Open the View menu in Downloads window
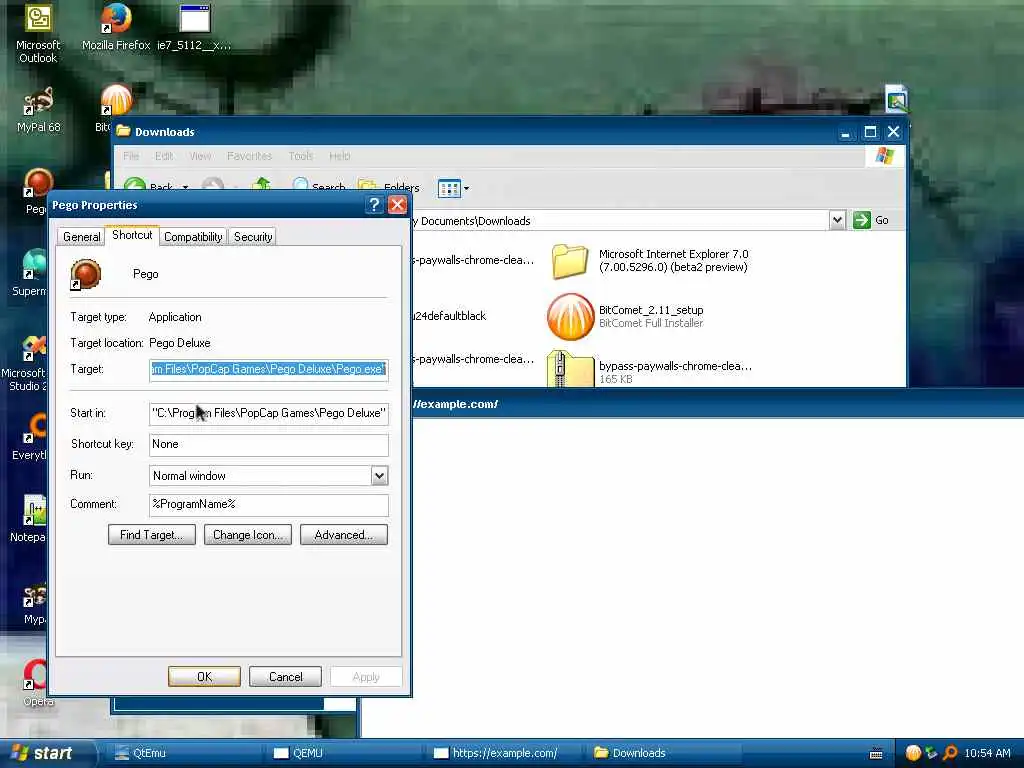The height and width of the screenshot is (768, 1024). [x=200, y=156]
